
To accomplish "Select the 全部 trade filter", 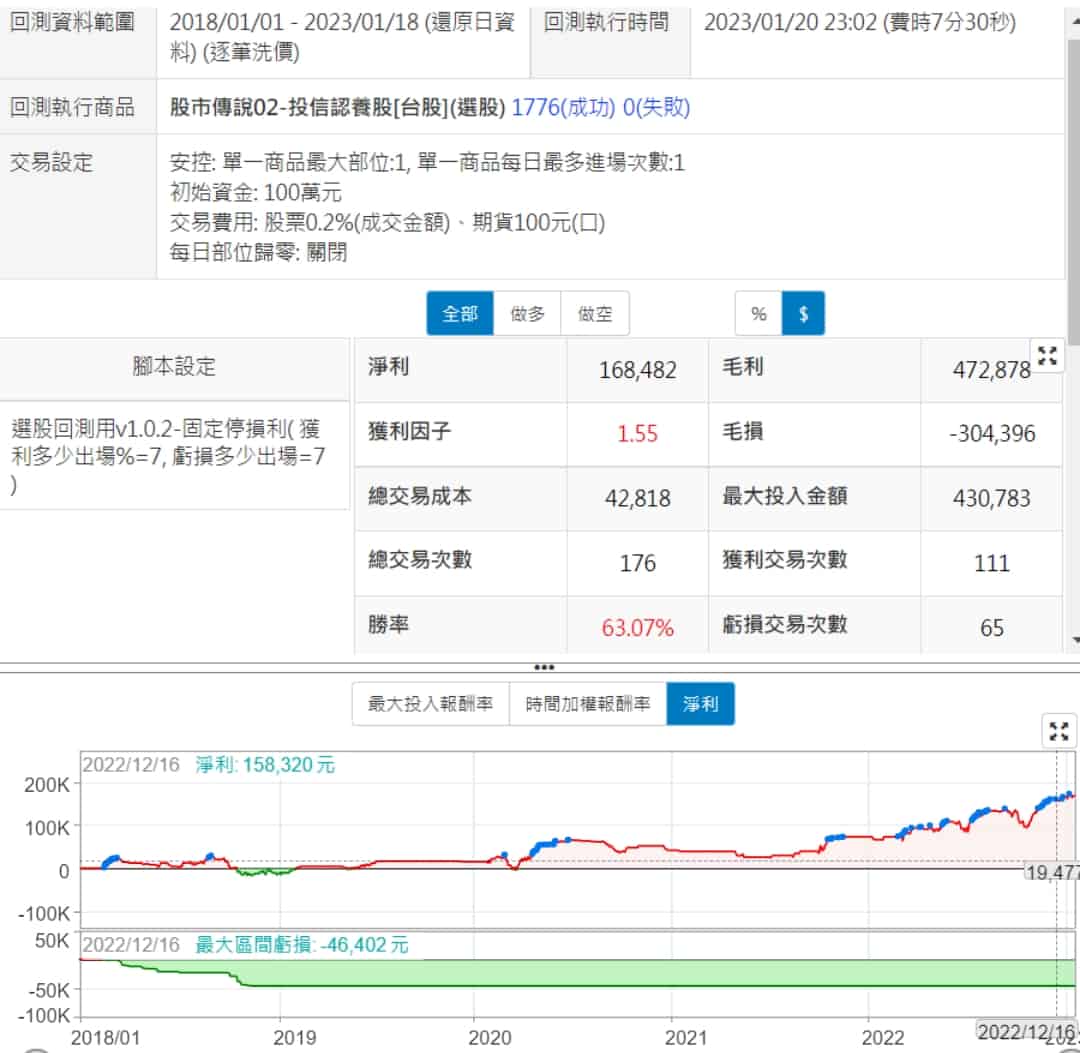I will [x=460, y=314].
